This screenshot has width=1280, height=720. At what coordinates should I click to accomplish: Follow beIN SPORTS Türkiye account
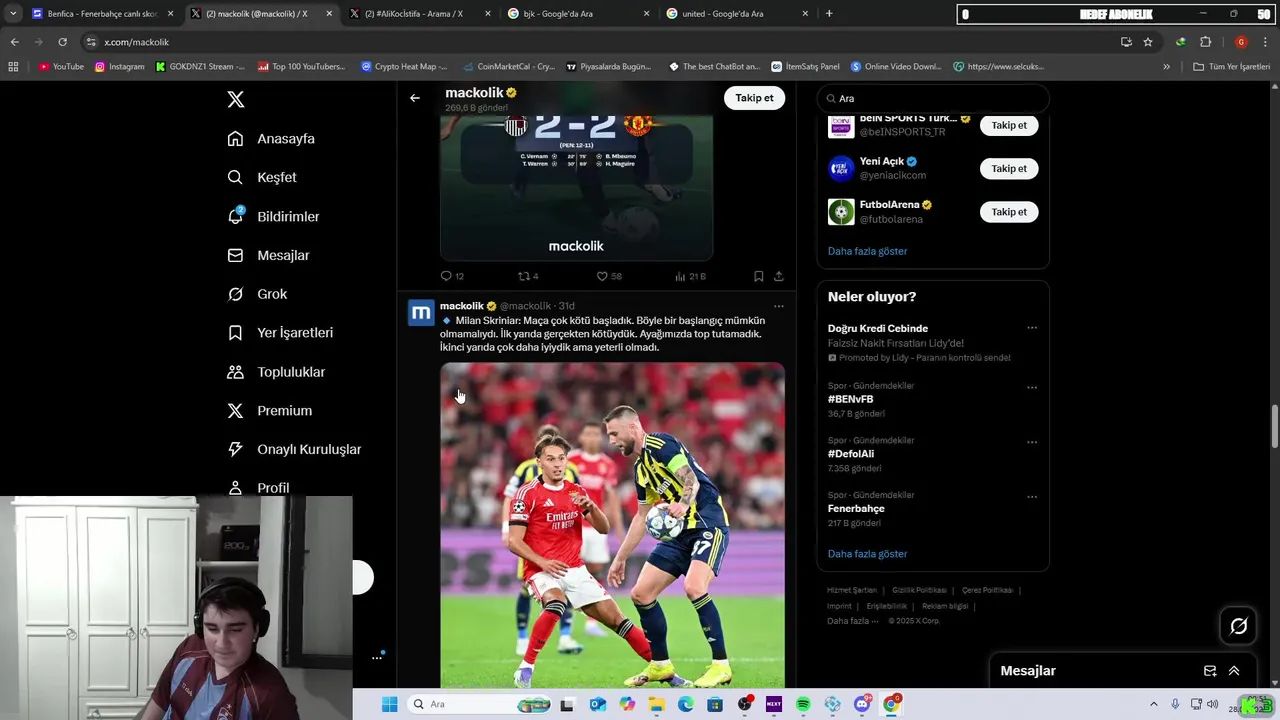pyautogui.click(x=1009, y=125)
